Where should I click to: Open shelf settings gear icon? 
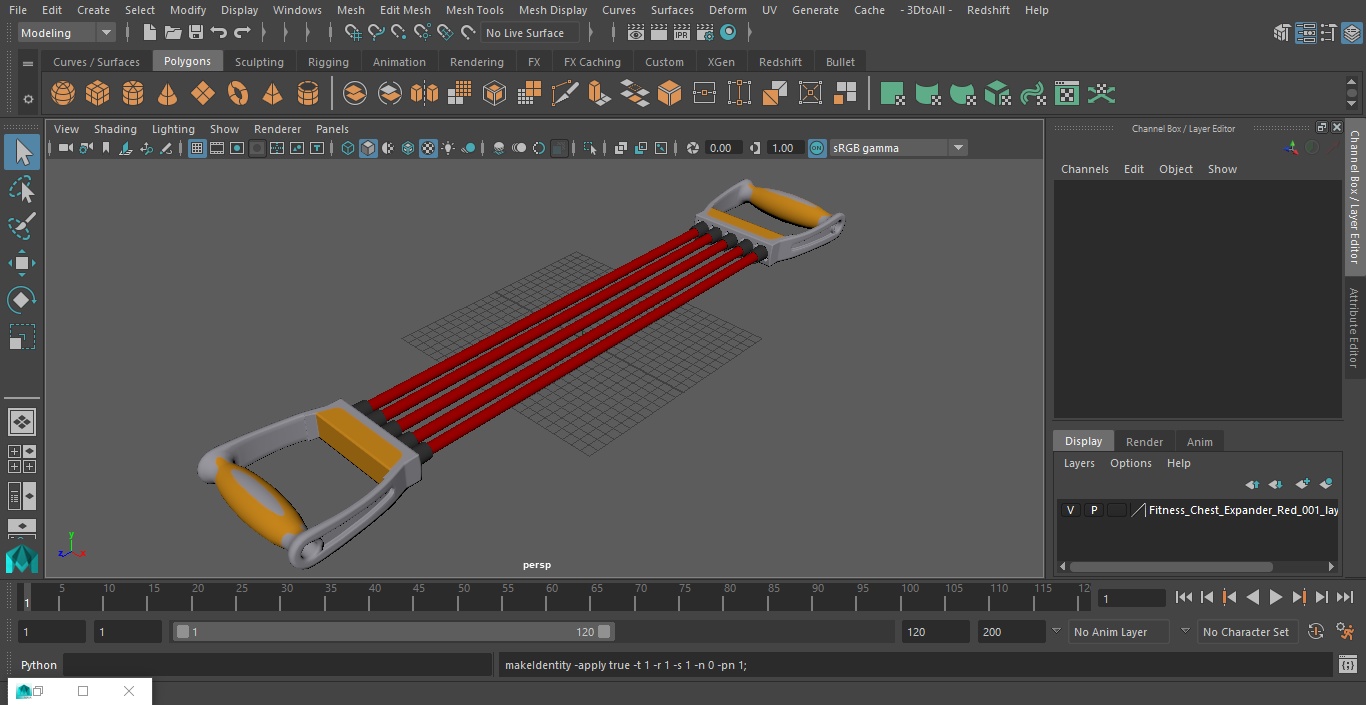[28, 99]
